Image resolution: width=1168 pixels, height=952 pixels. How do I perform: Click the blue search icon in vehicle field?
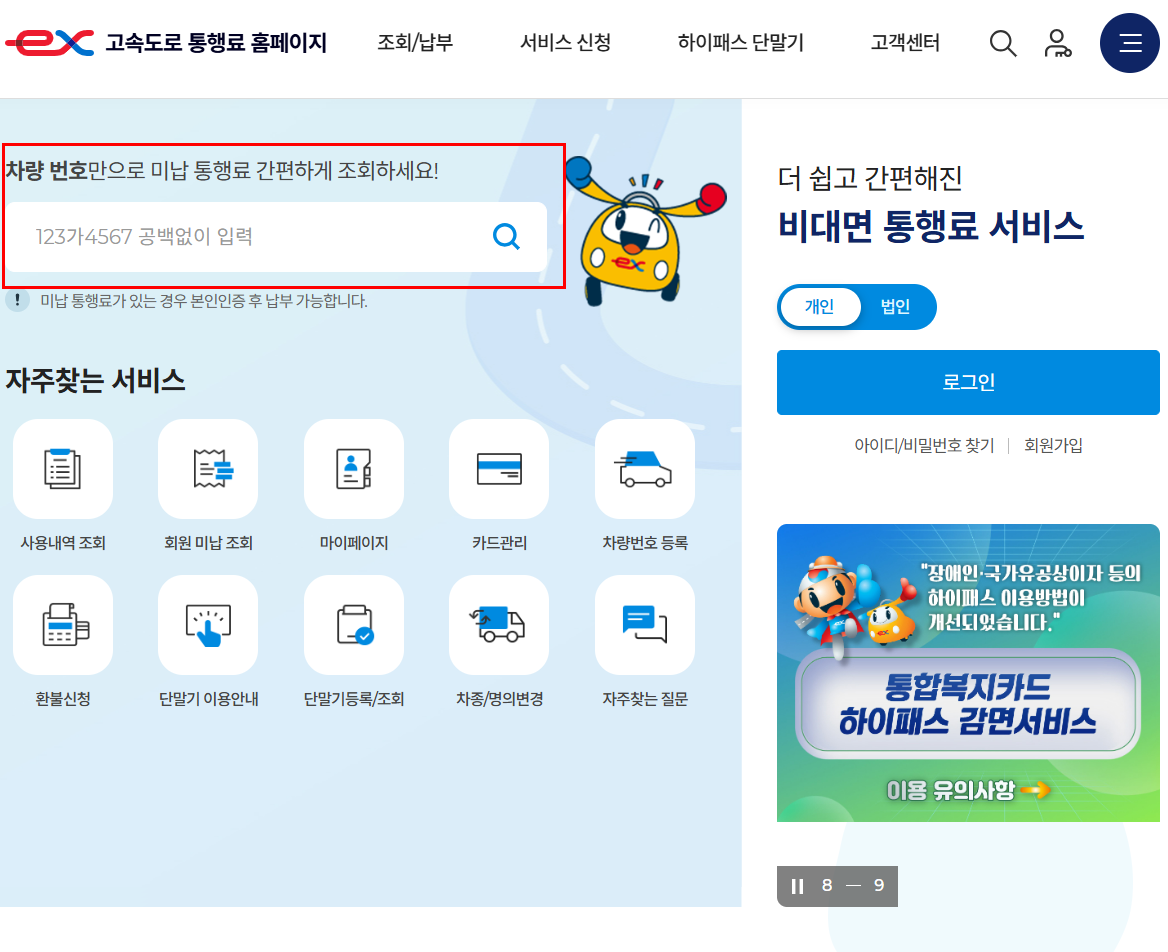tap(507, 237)
